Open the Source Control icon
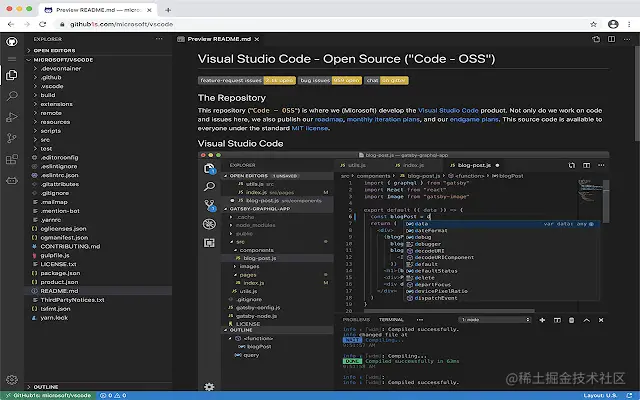The image size is (640, 400). coord(12,138)
